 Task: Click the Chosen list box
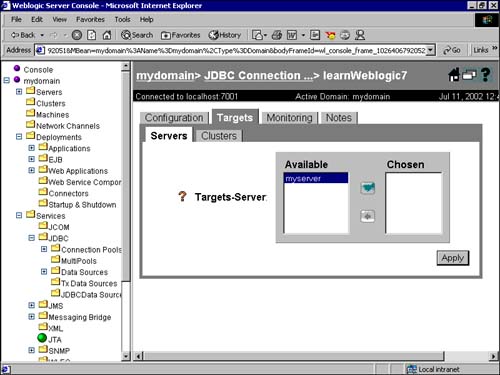tap(414, 203)
